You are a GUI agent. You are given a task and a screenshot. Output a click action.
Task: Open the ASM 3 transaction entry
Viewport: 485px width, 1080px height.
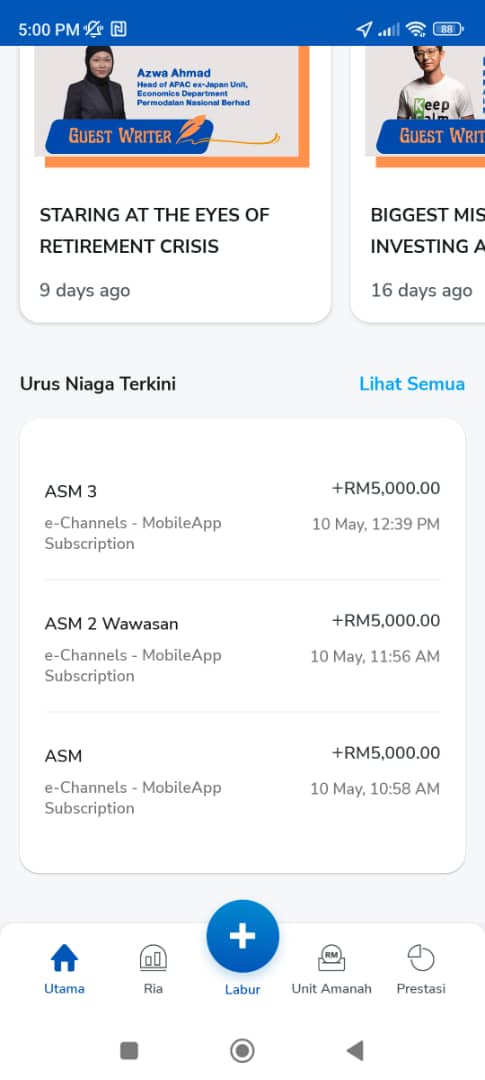point(242,514)
